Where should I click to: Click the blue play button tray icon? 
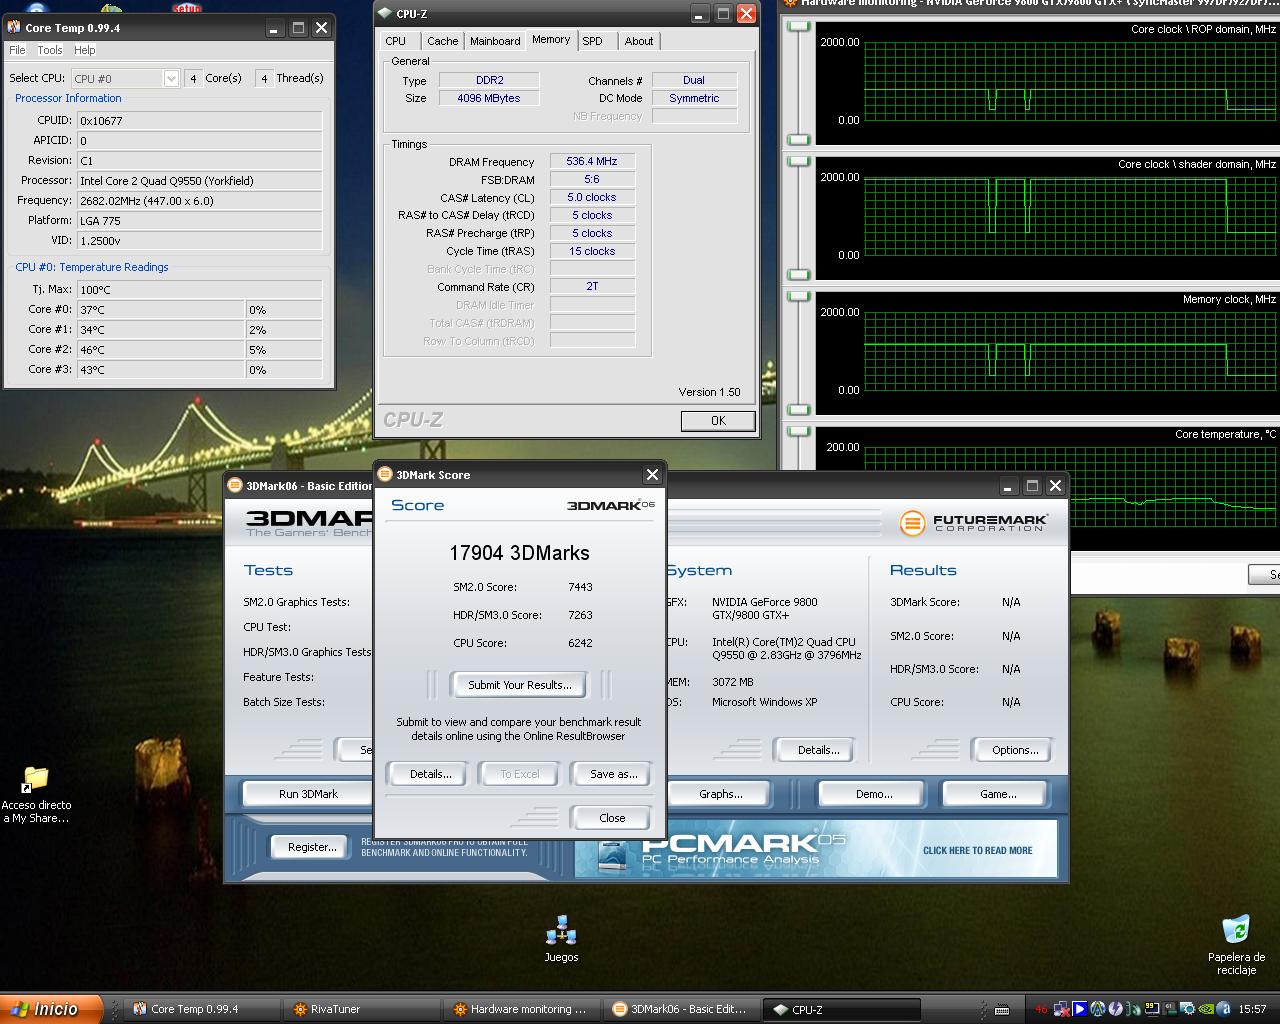(x=1080, y=1009)
